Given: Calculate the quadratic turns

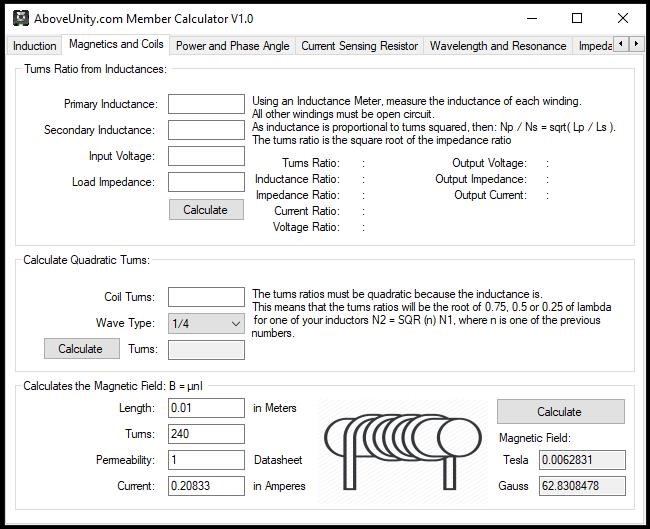Looking at the screenshot, I should coord(82,349).
